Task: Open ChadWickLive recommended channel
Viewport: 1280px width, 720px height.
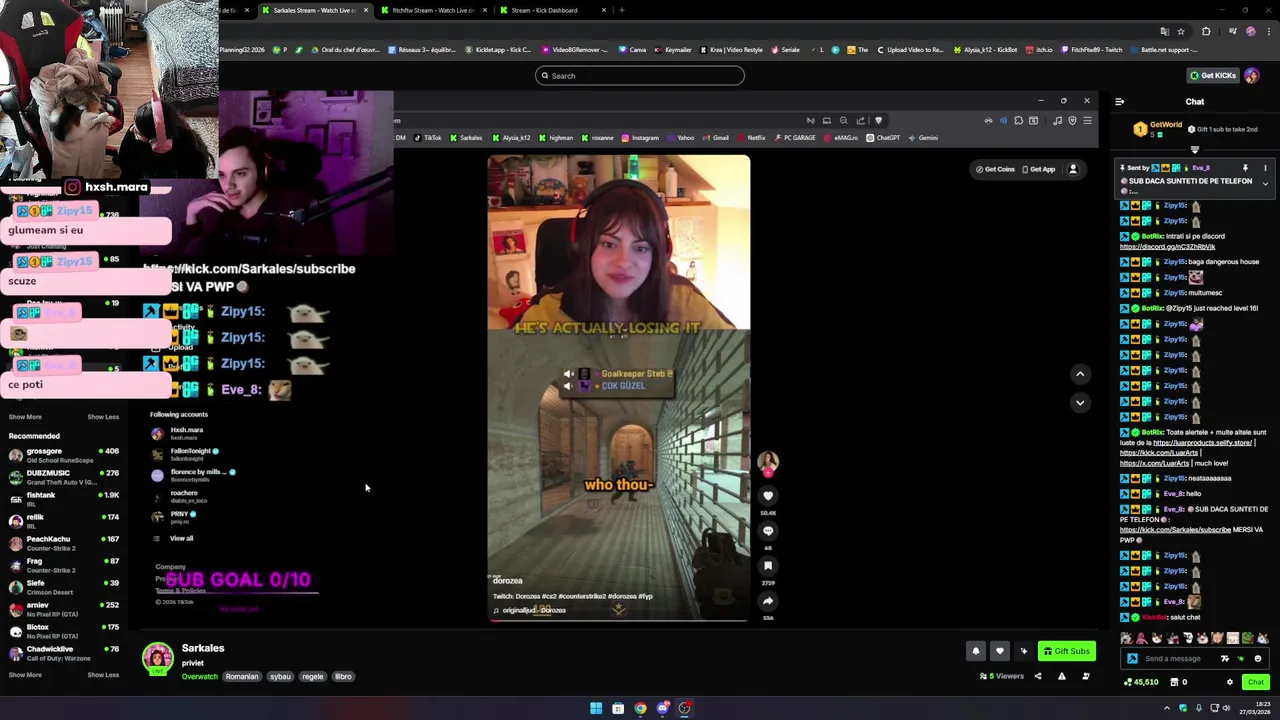Action: point(63,653)
